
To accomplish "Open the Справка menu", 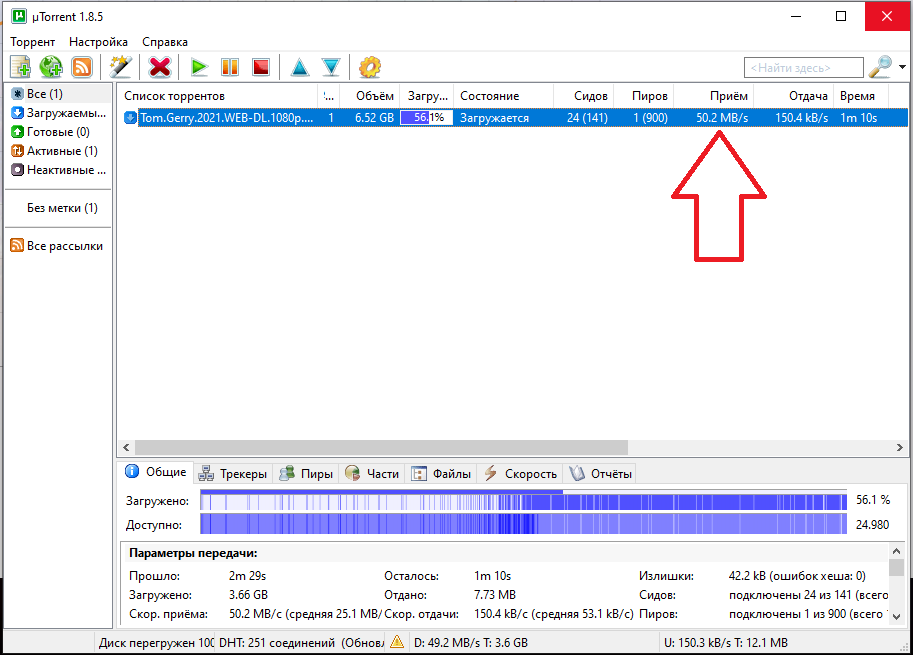I will pos(165,42).
